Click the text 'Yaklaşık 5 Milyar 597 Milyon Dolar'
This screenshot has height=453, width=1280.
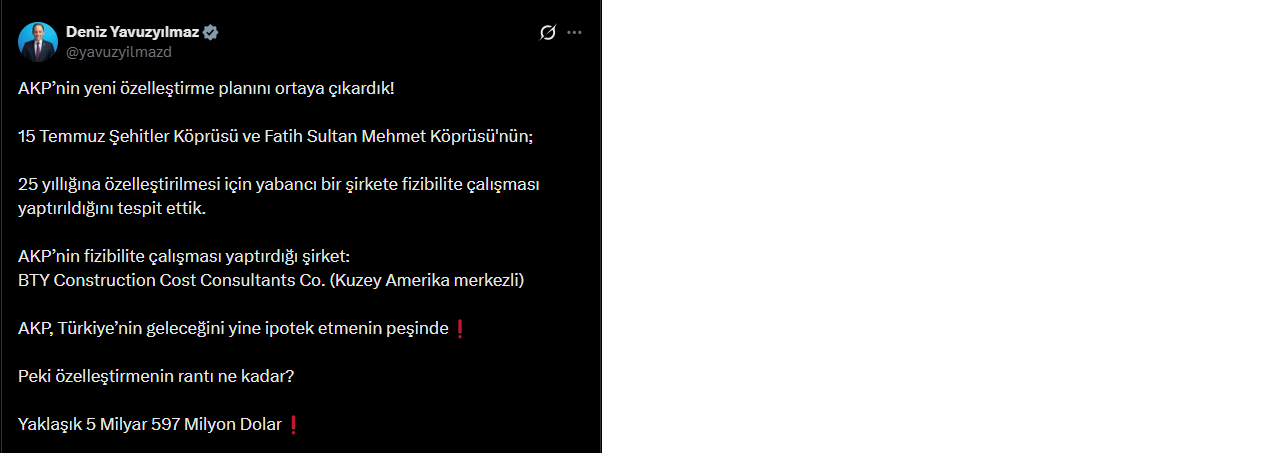point(150,424)
